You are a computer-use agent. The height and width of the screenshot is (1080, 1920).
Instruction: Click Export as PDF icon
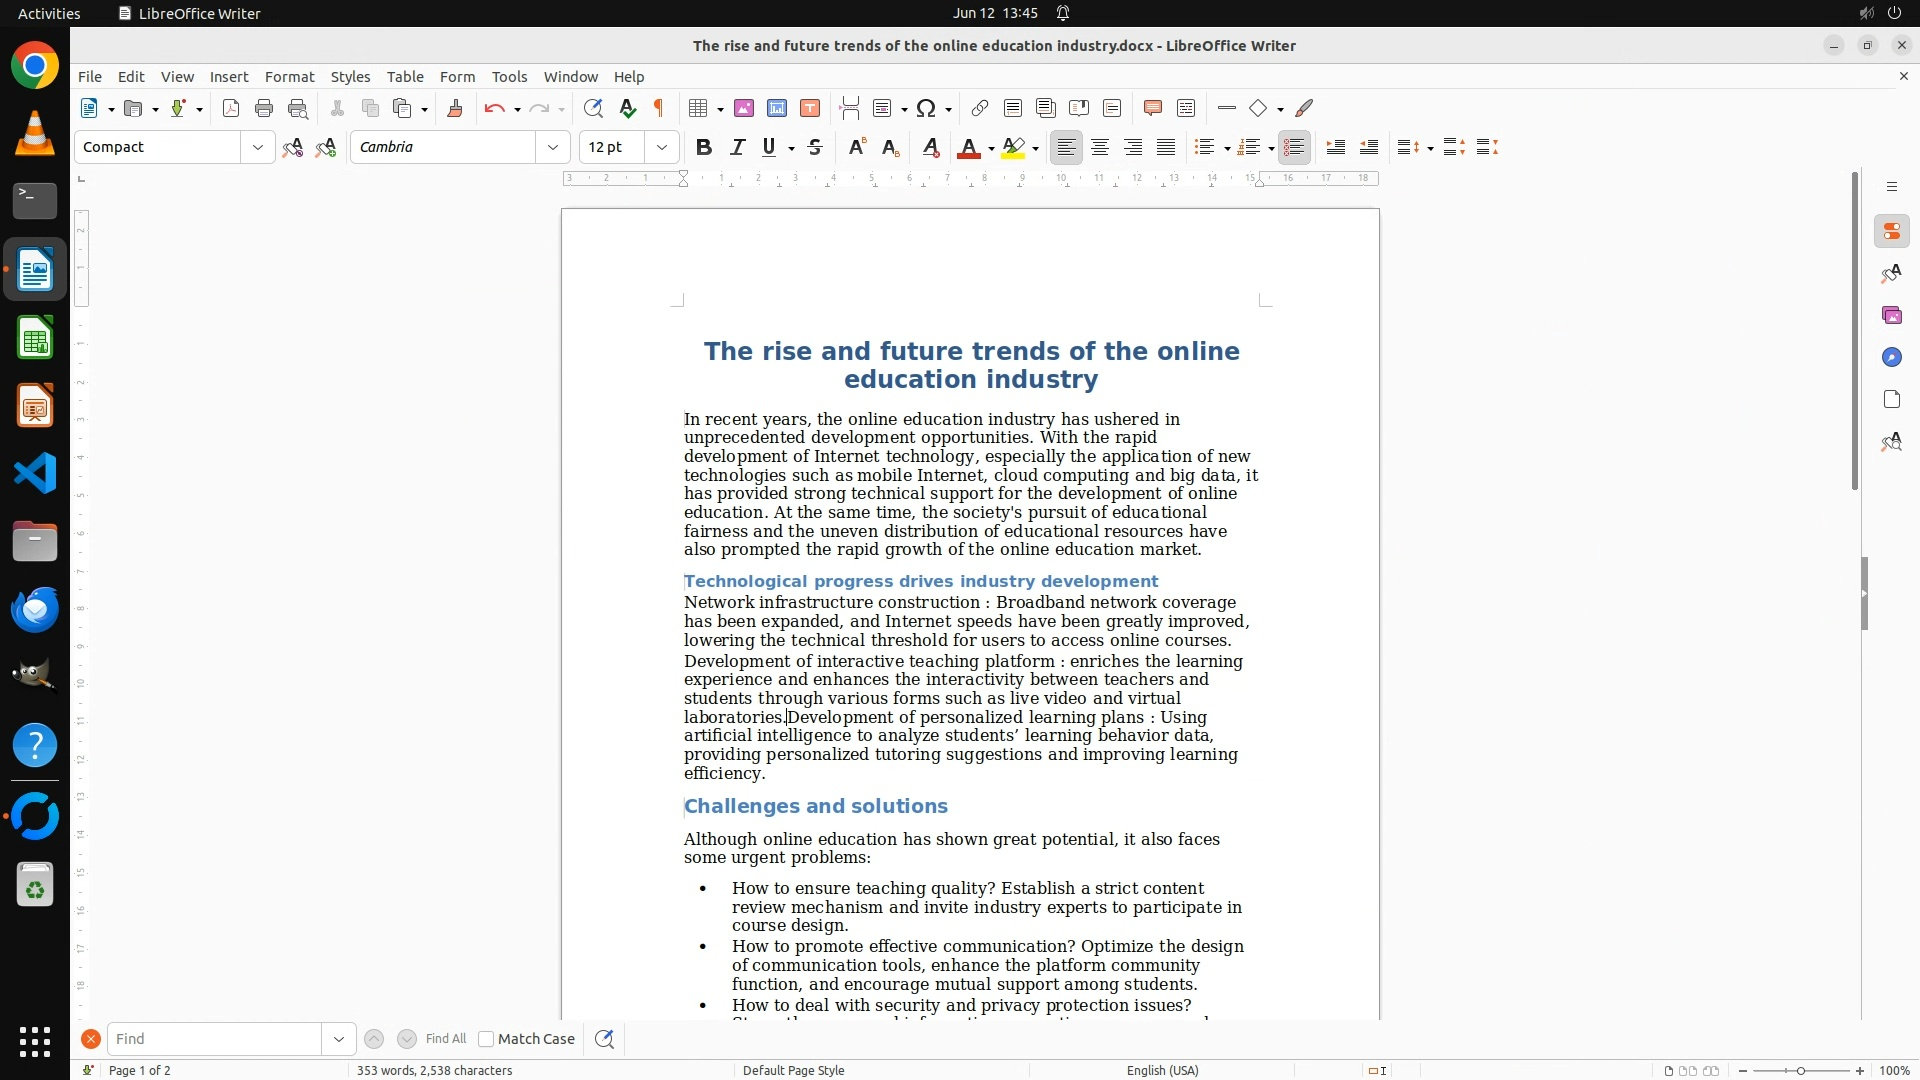231,108
